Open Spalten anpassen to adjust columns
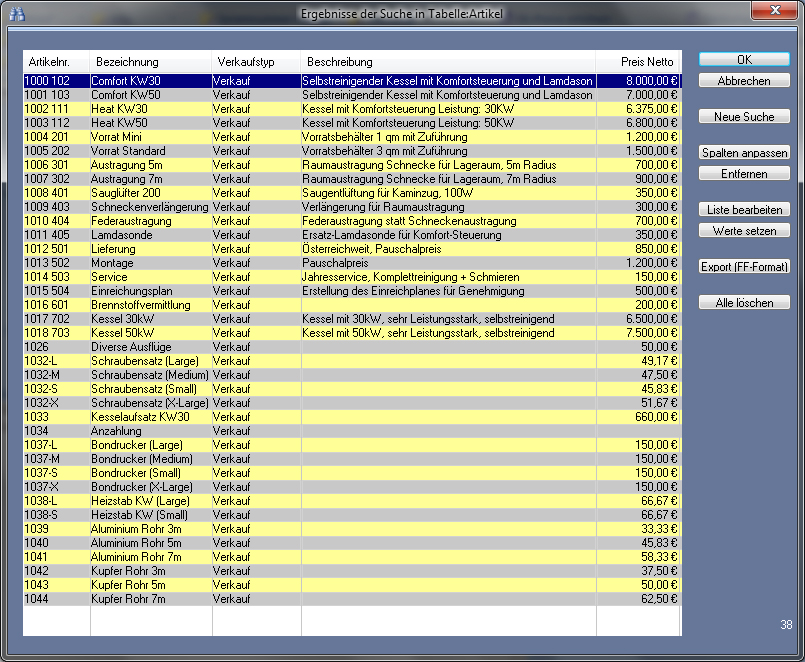Image resolution: width=805 pixels, height=662 pixels. [744, 153]
